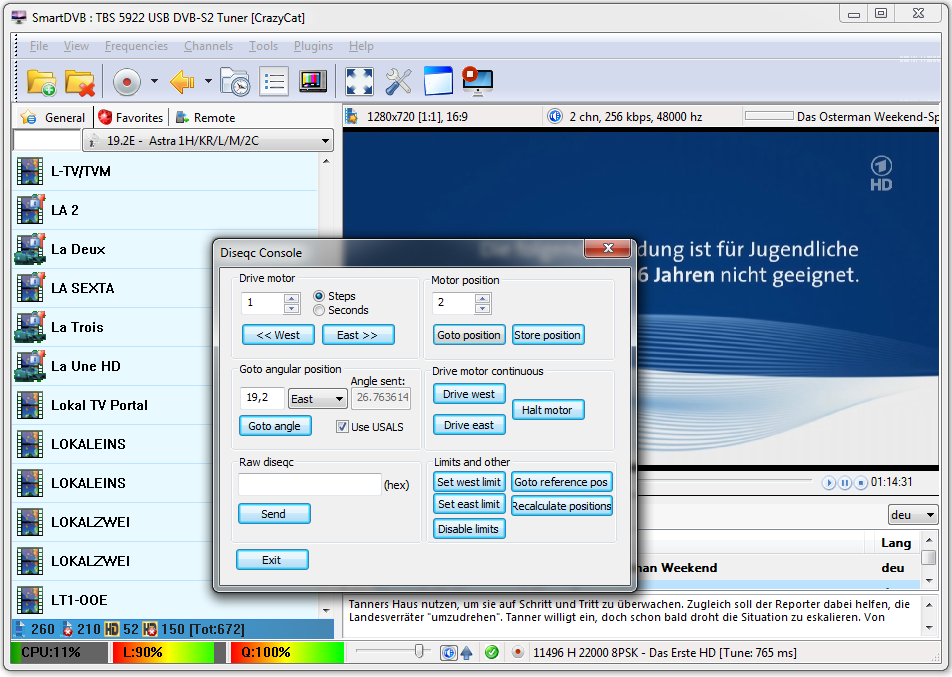Start recording with the record button
Screen dimensions: 952x677
[126, 81]
